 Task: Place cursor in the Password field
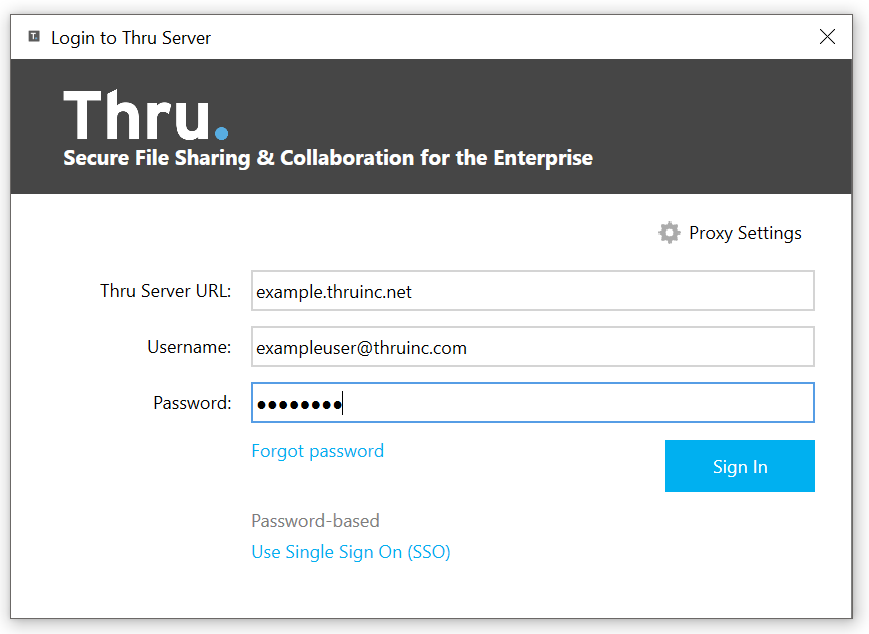pyautogui.click(x=533, y=403)
